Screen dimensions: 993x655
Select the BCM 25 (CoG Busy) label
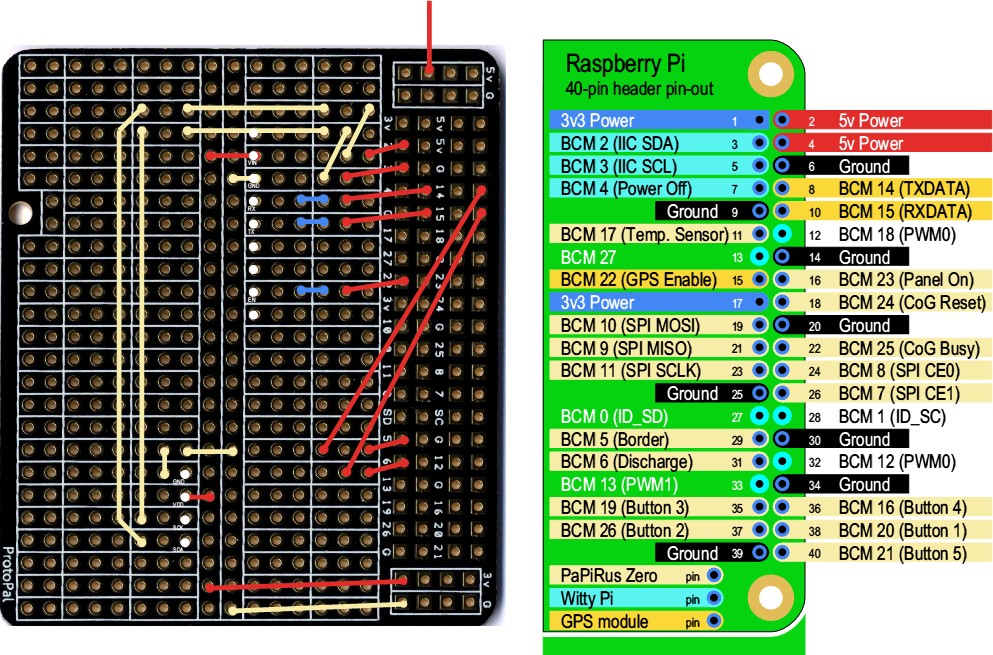coord(909,348)
